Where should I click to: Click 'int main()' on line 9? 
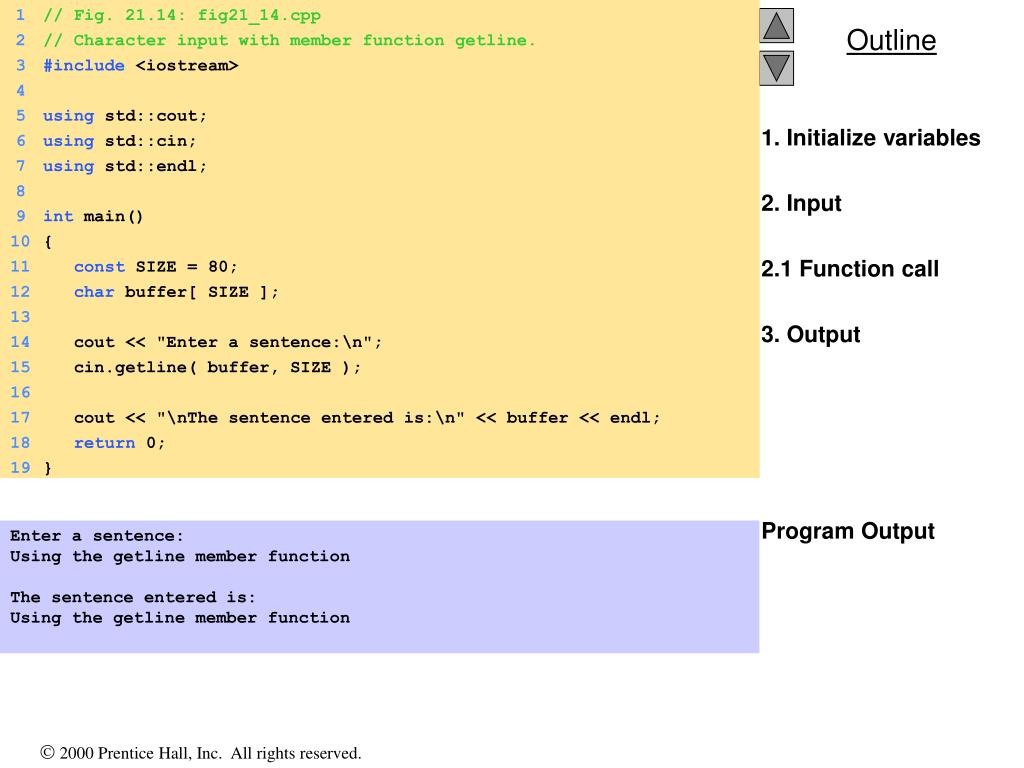[93, 216]
